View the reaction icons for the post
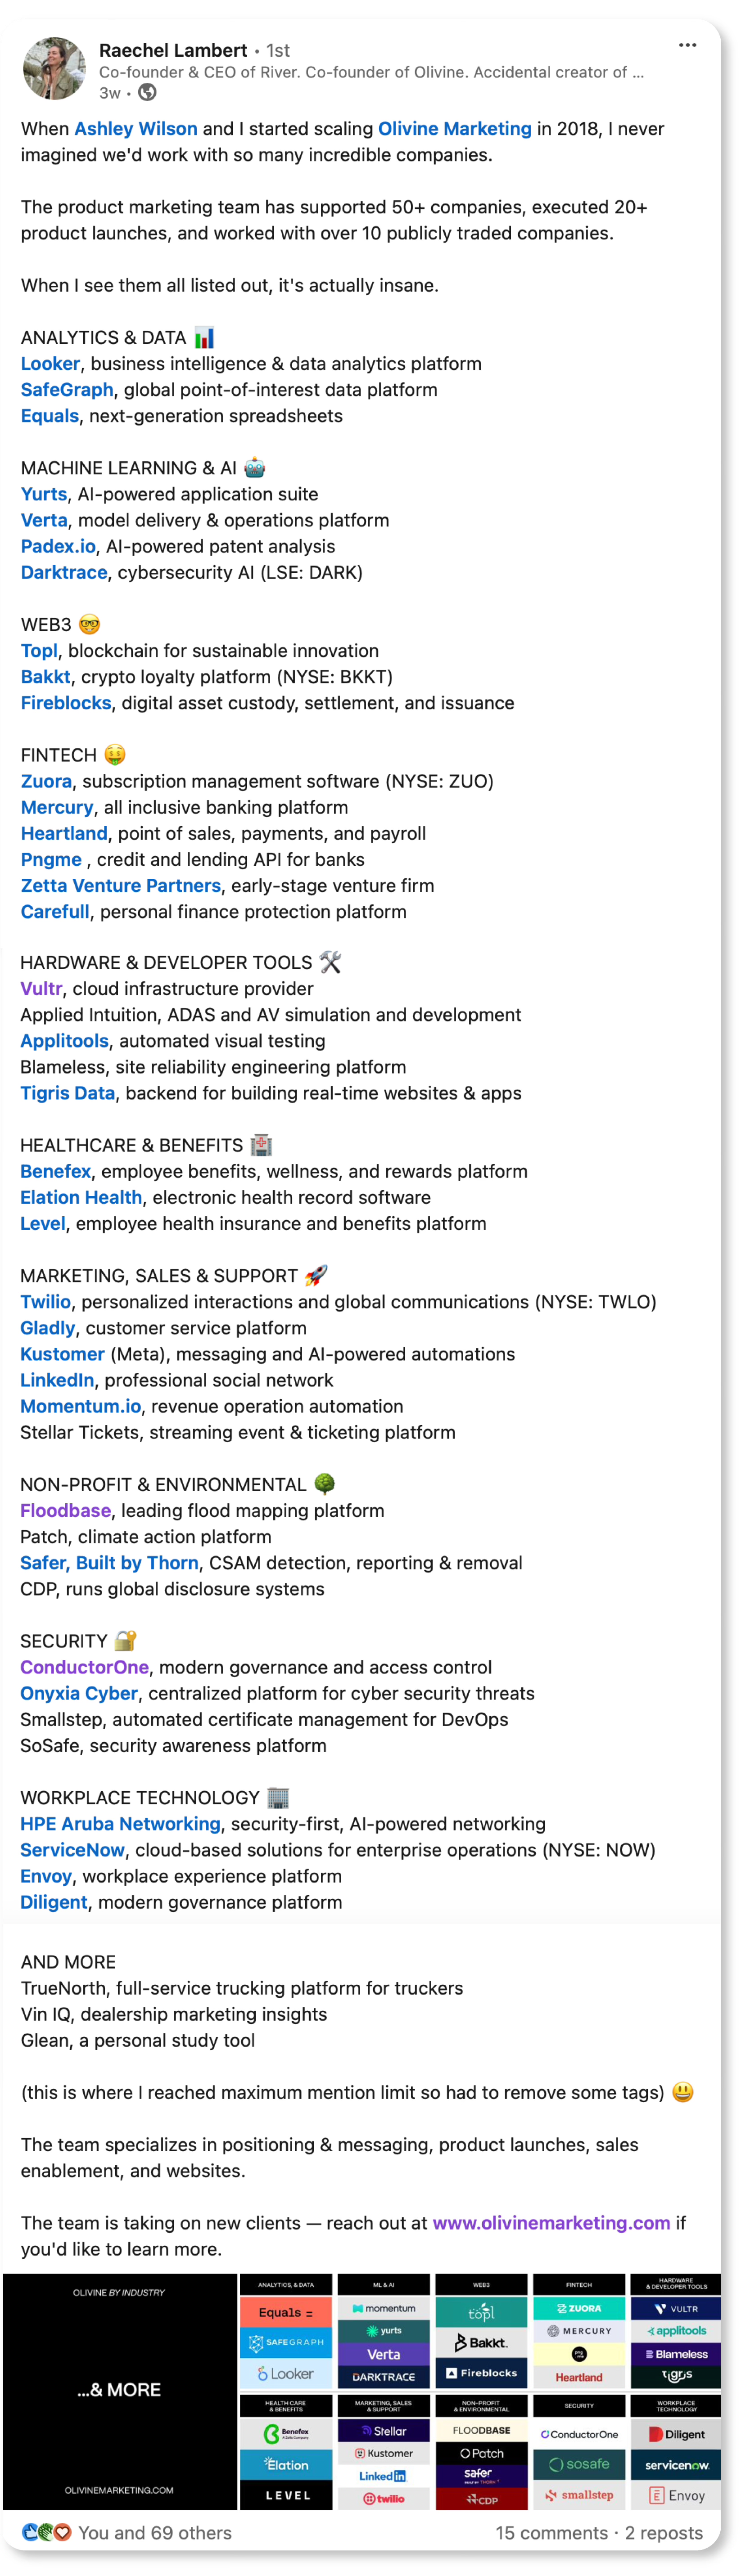 47,2533
